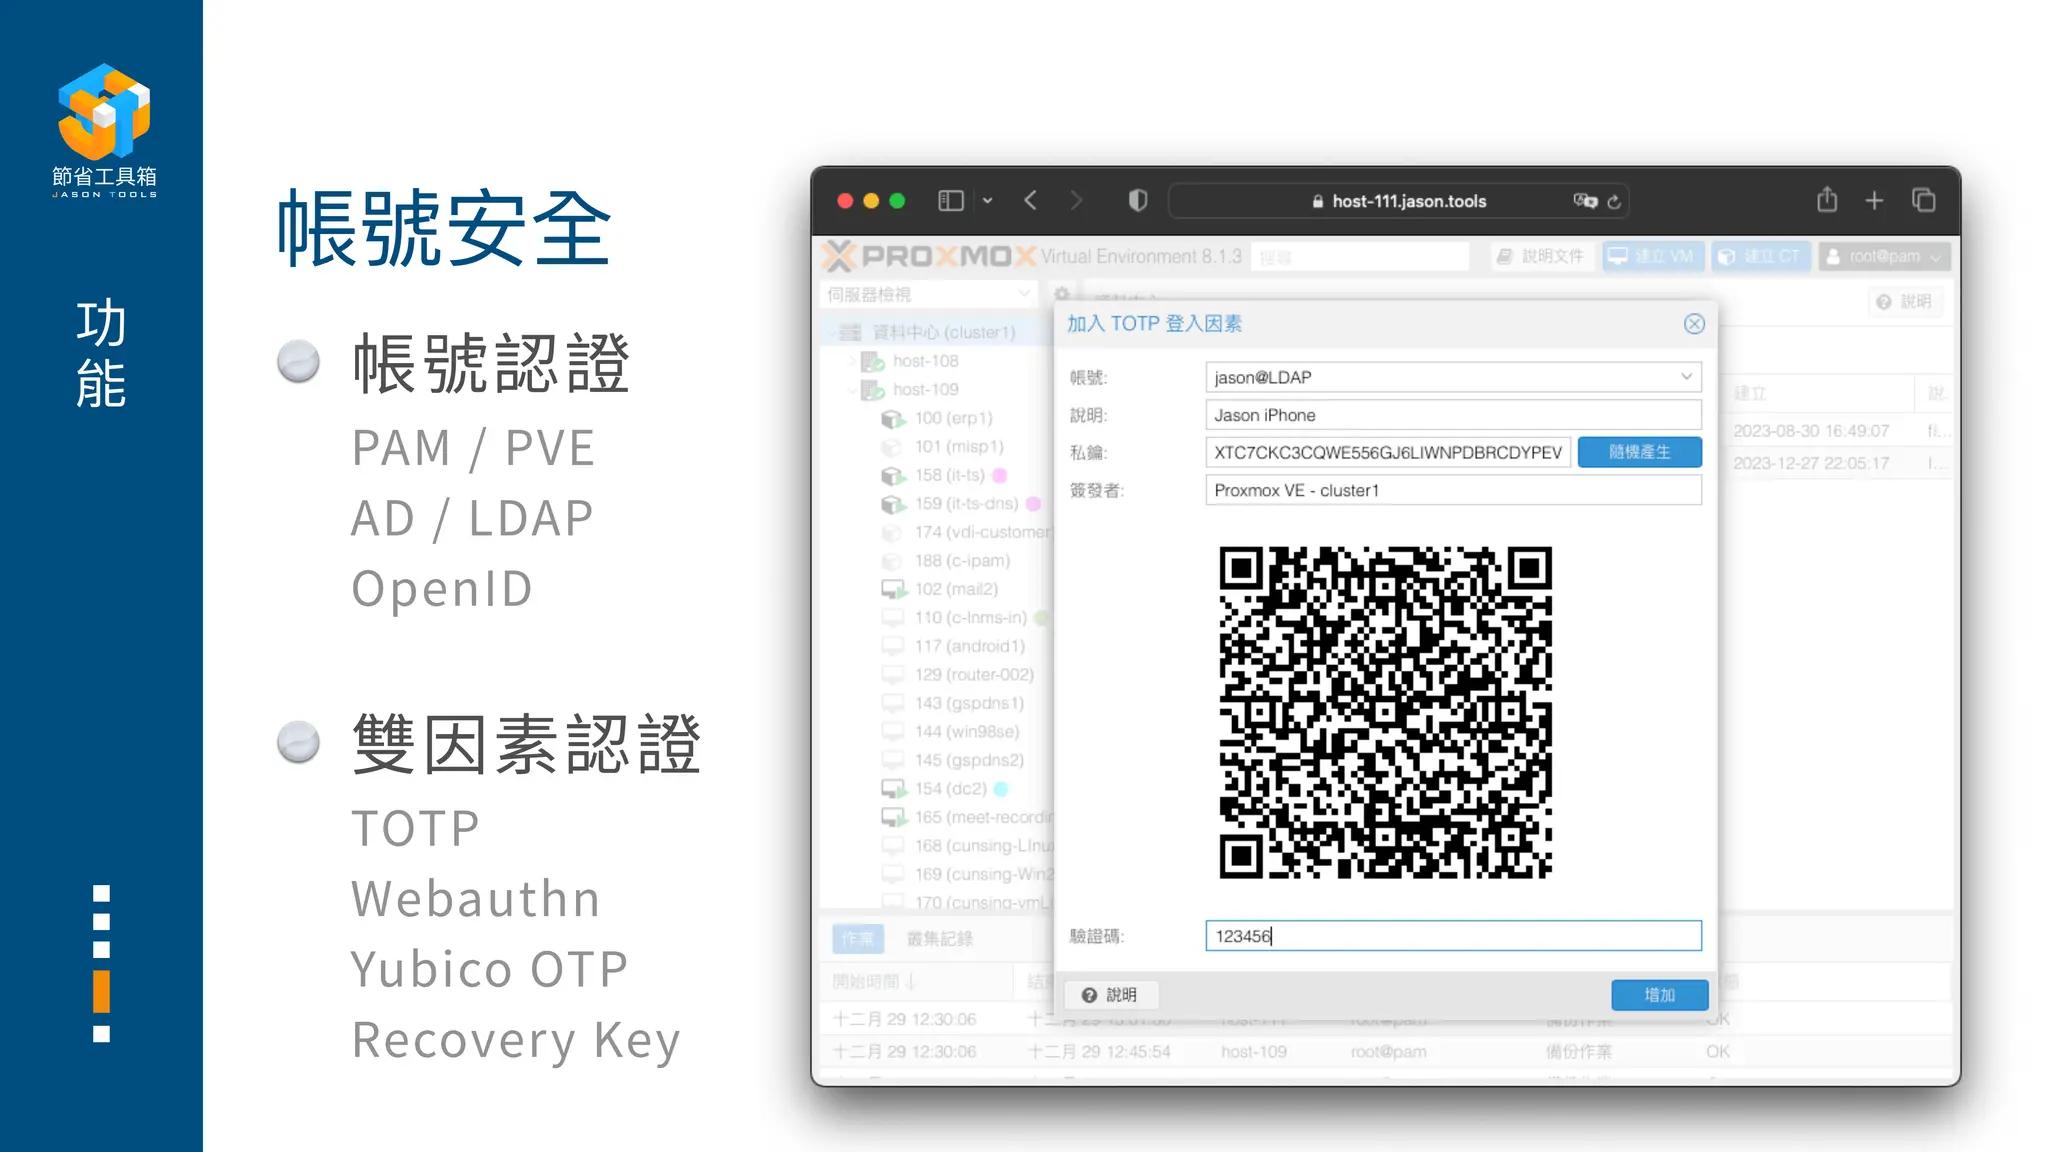
Task: Click the Proxmox search field
Action: pyautogui.click(x=1359, y=257)
